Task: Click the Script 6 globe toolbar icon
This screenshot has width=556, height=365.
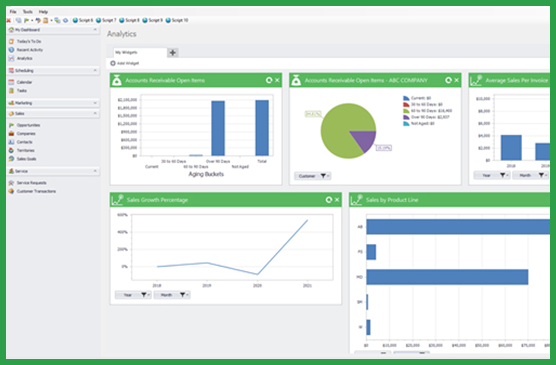Action: click(75, 20)
